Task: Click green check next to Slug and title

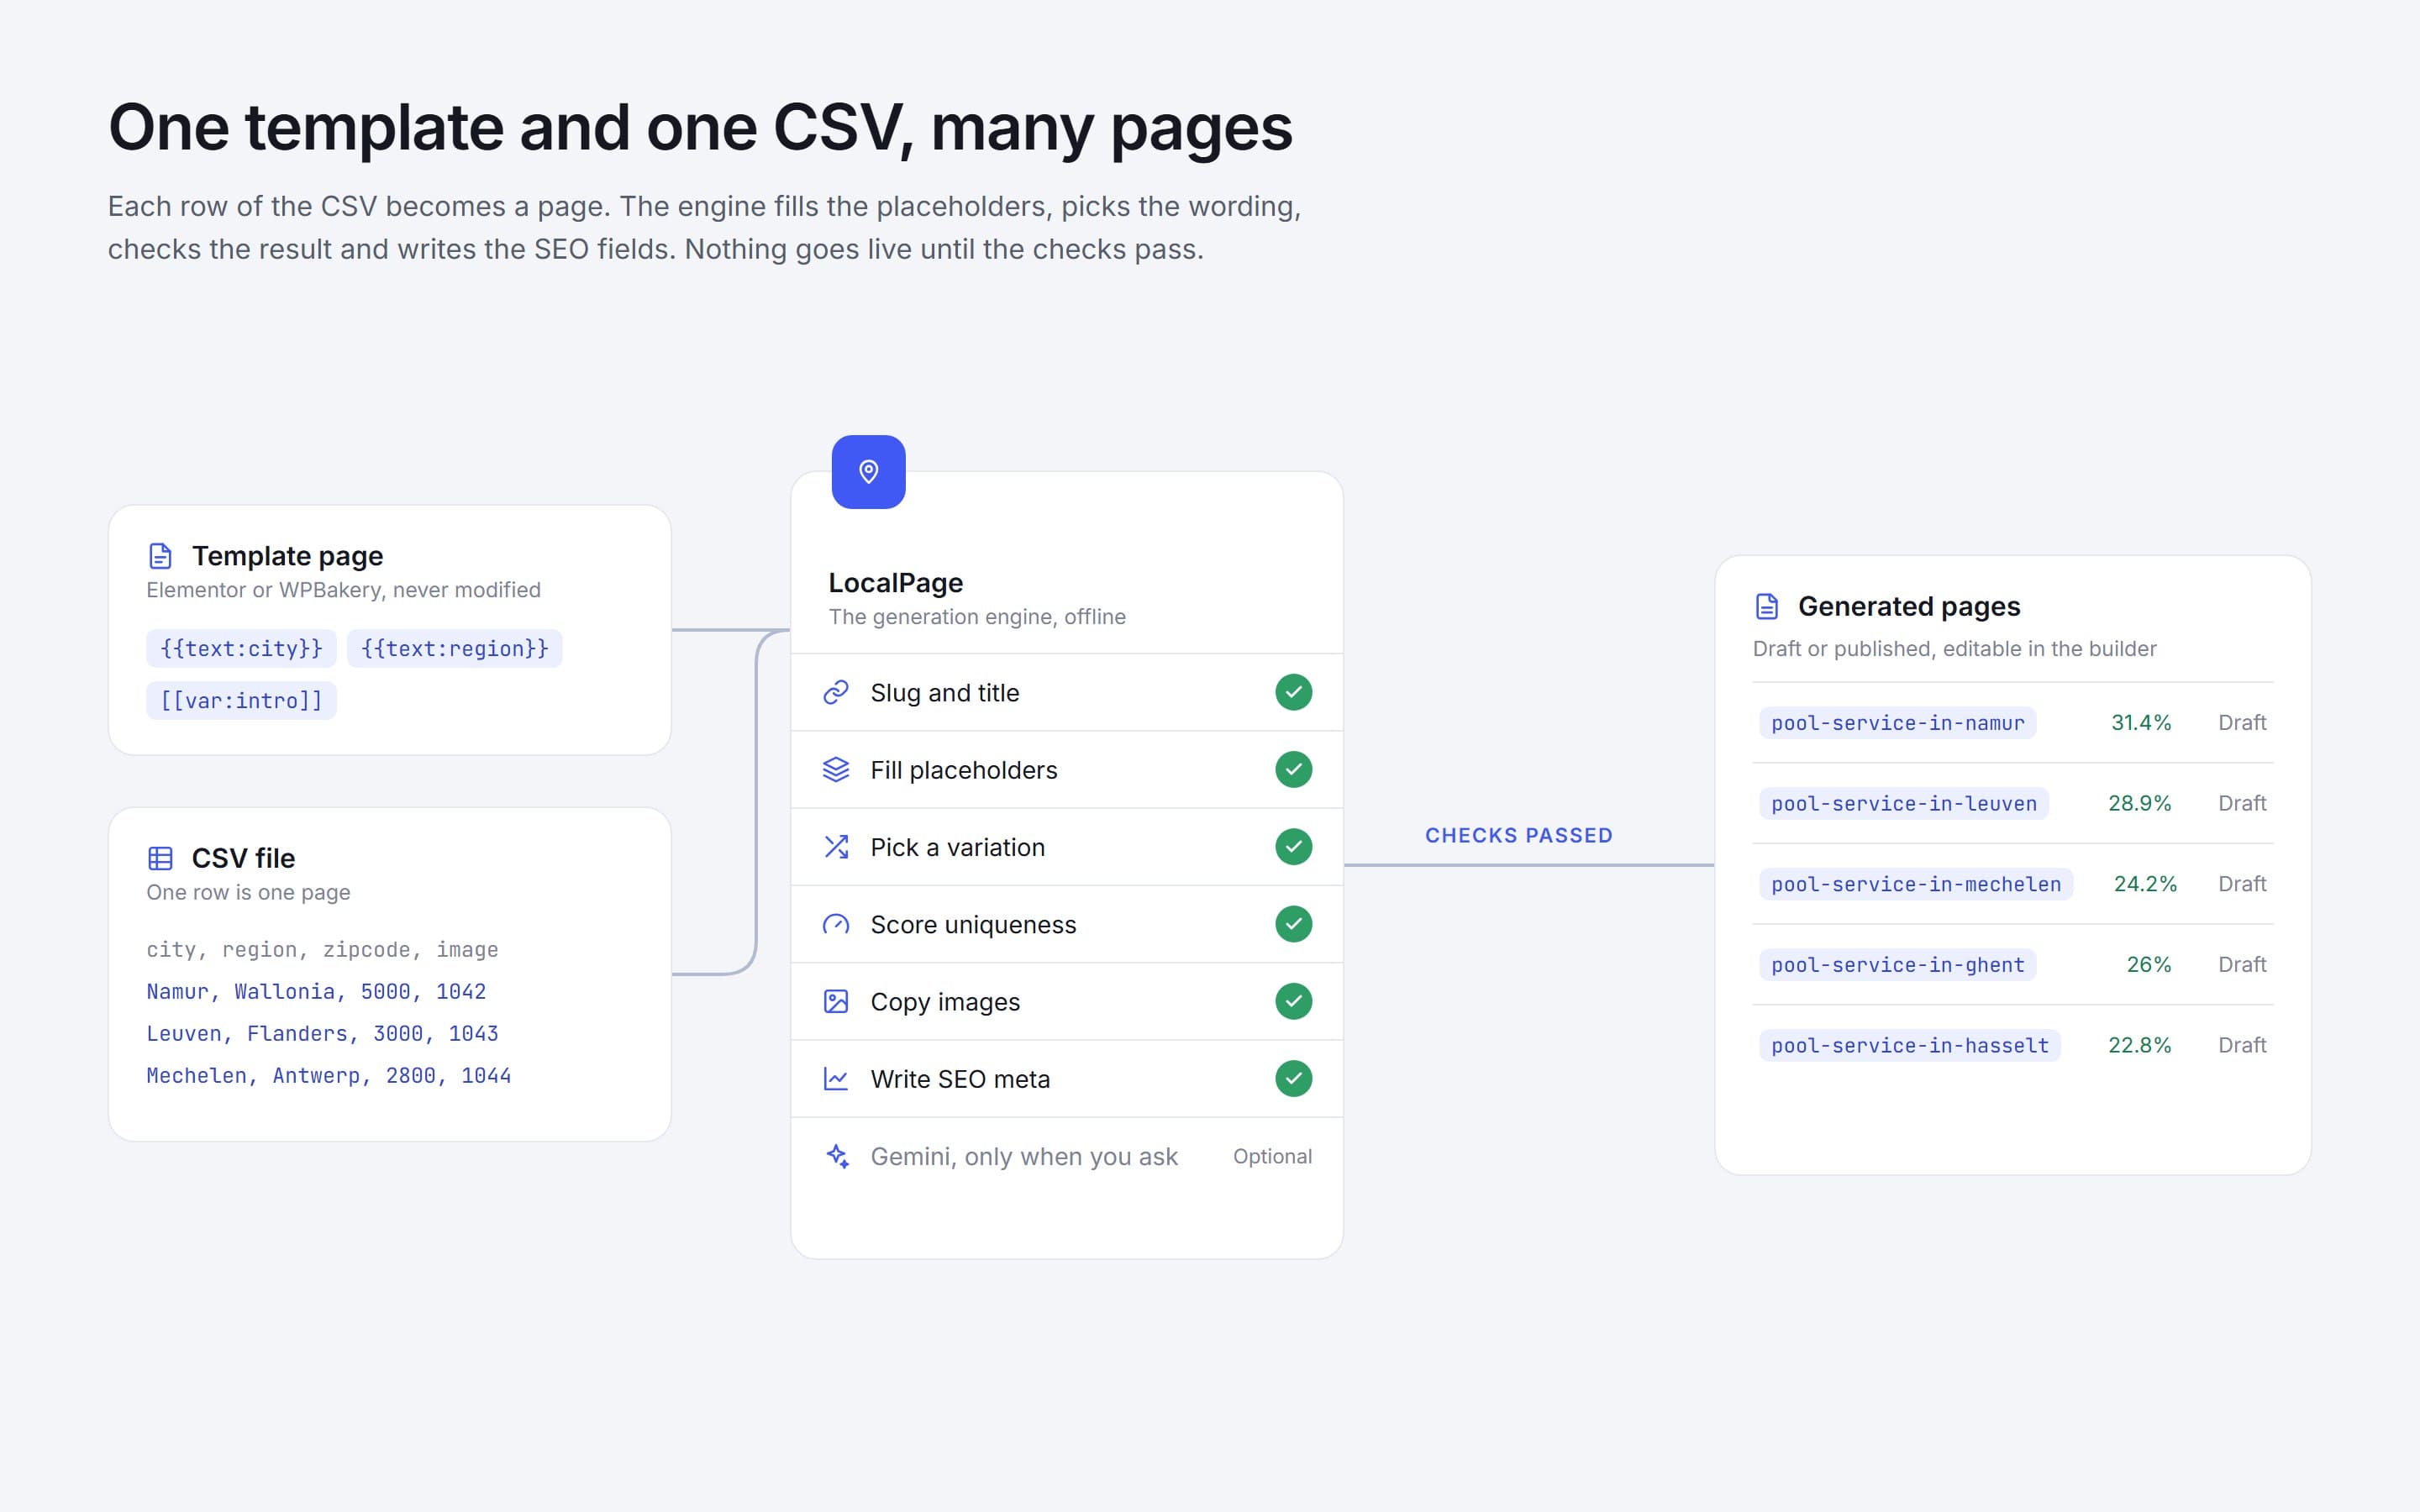Action: [x=1293, y=692]
